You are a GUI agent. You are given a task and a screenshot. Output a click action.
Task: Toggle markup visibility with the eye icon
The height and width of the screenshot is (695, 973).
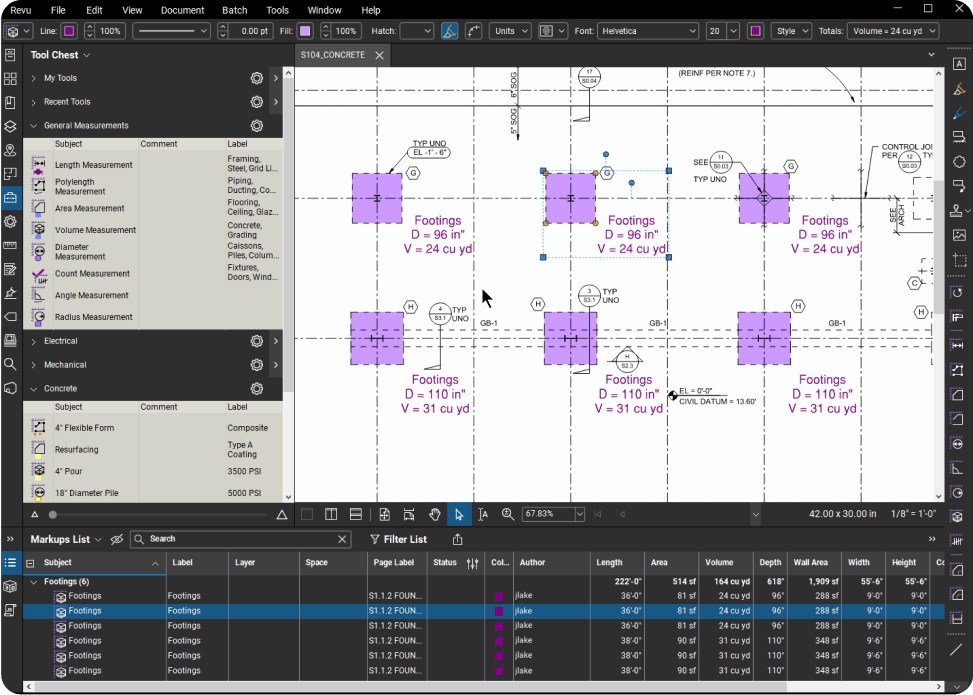(x=116, y=538)
